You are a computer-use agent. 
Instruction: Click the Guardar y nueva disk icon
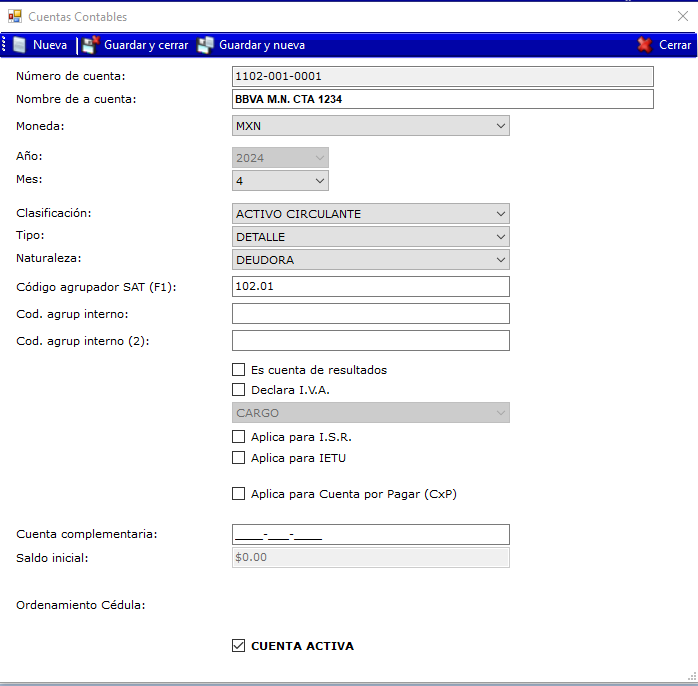pyautogui.click(x=206, y=45)
